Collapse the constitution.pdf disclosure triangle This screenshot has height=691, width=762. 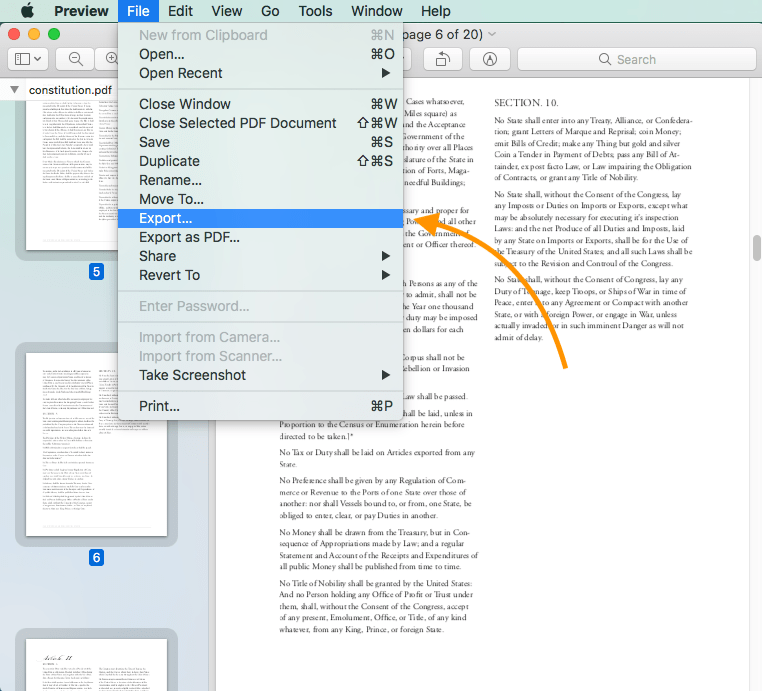coord(14,90)
